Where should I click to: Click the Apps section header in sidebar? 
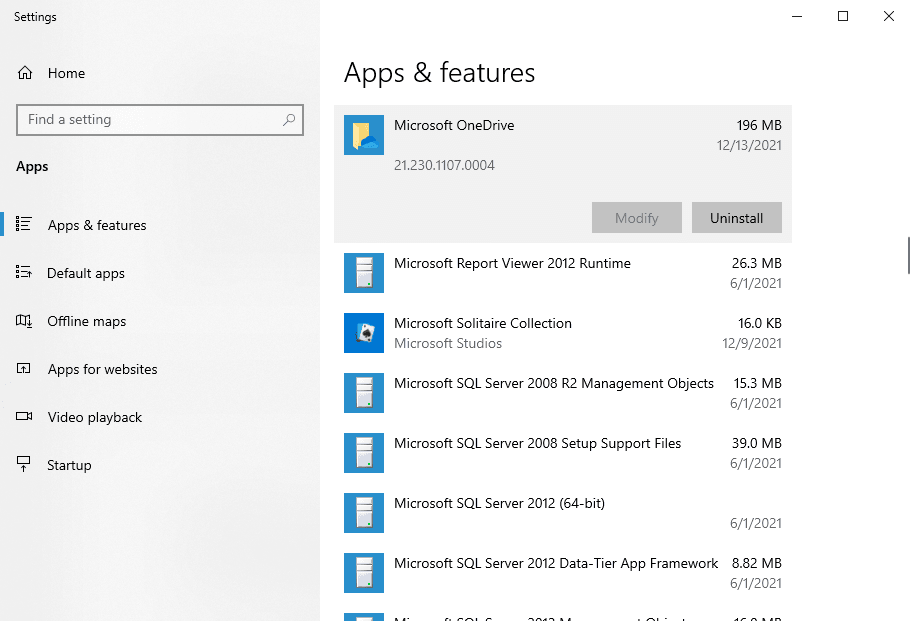click(x=32, y=166)
